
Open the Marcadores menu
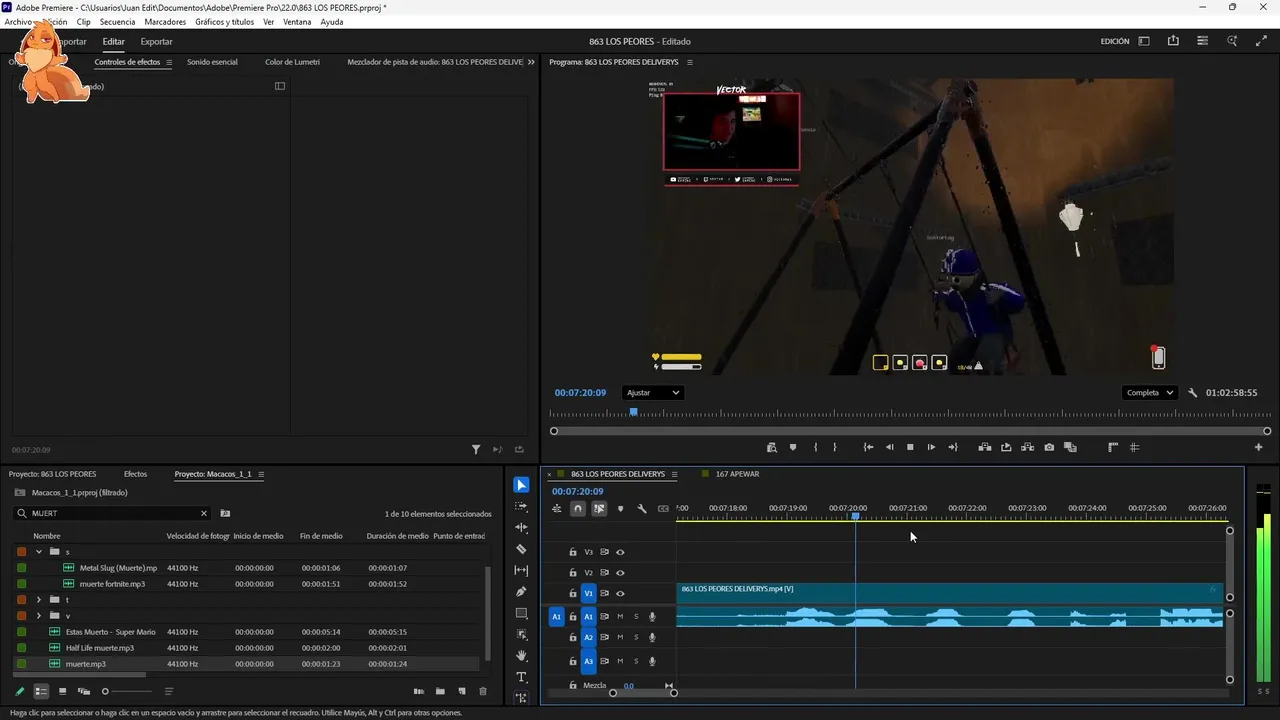pyautogui.click(x=165, y=22)
